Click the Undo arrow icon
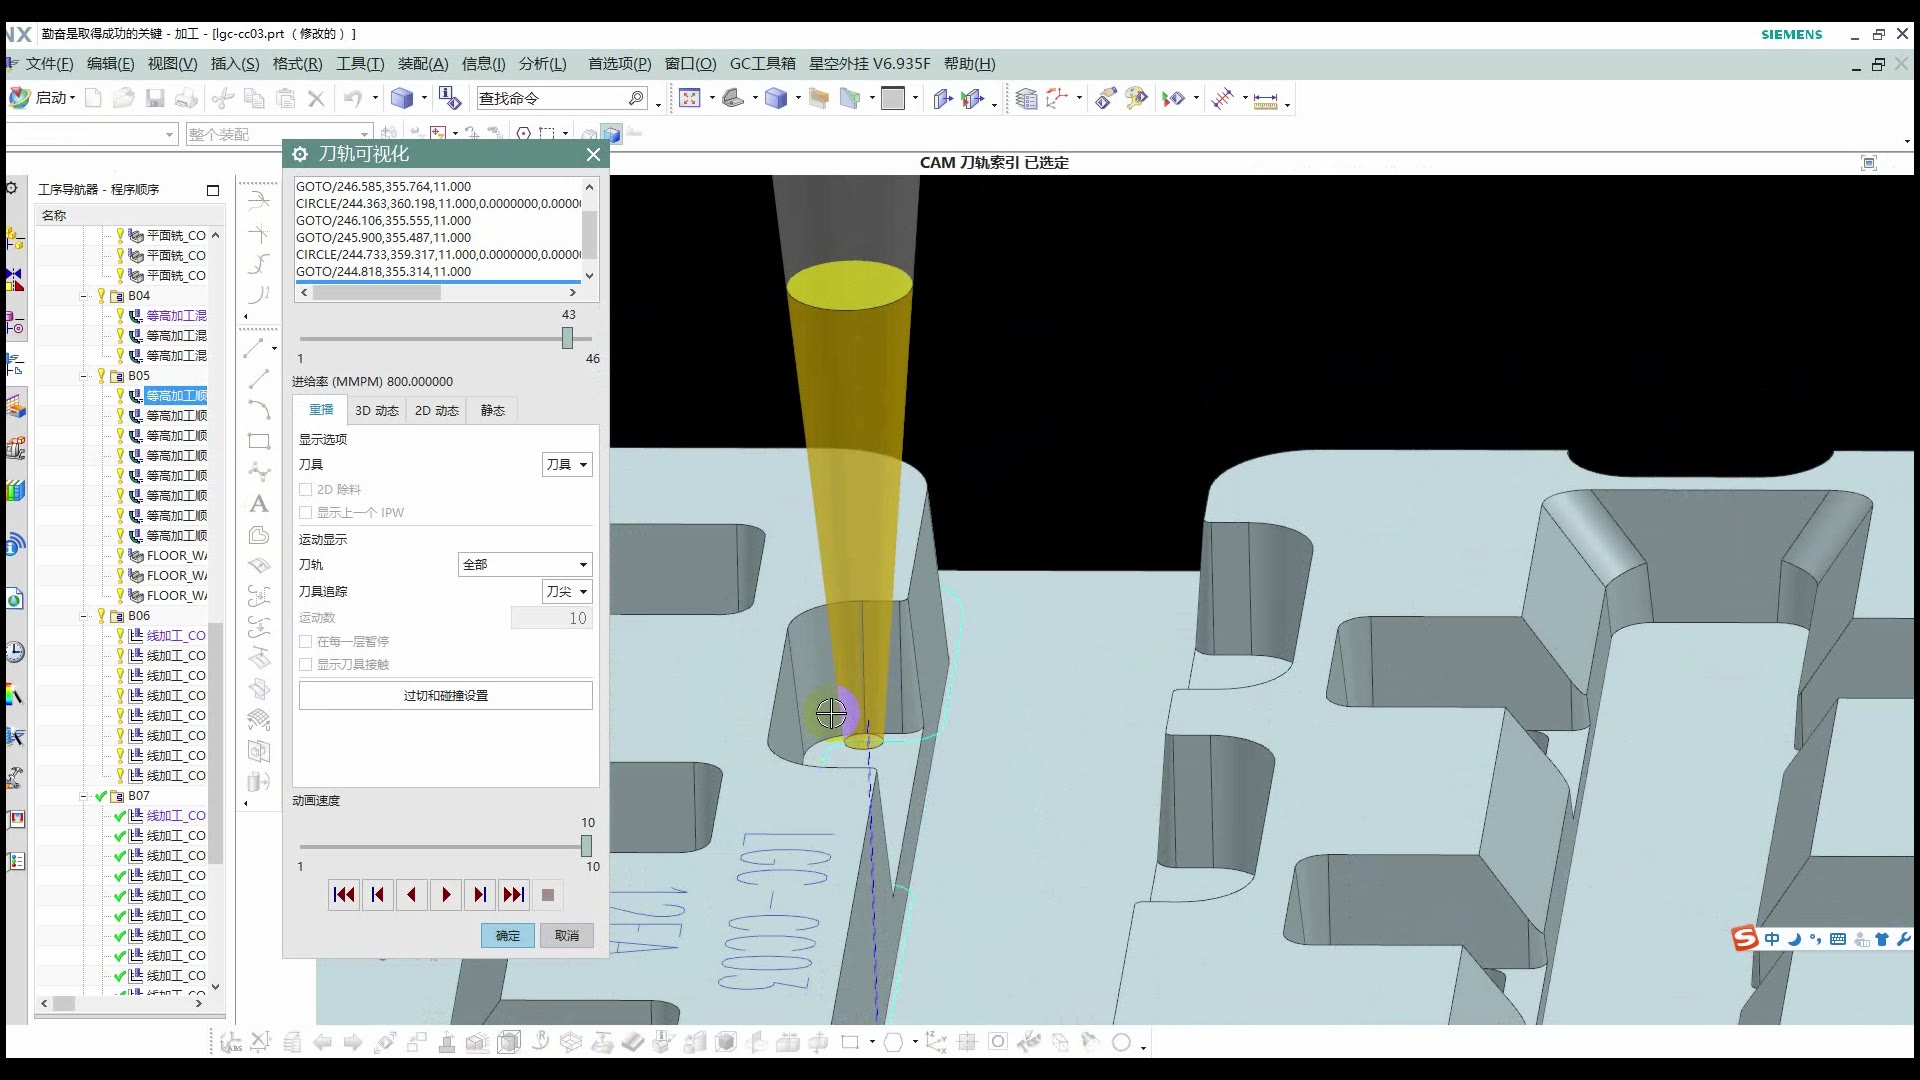Image resolution: width=1920 pixels, height=1080 pixels. pos(352,98)
